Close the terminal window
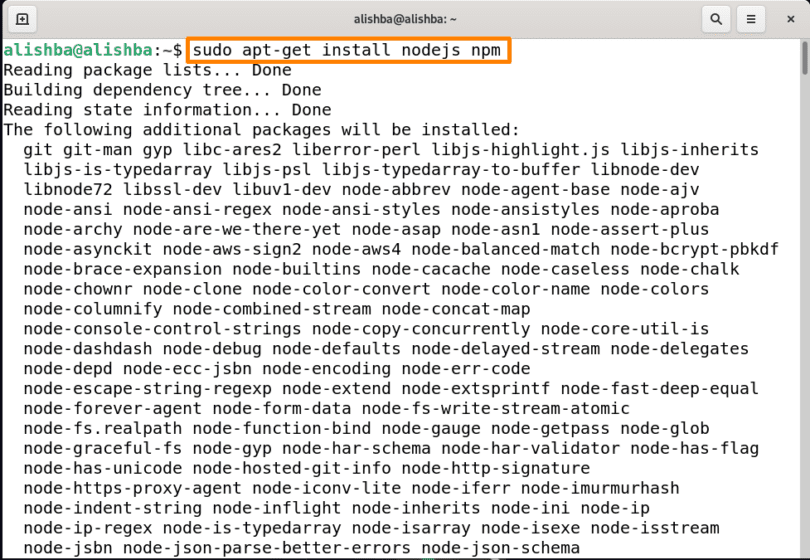Screen dimensions: 810x560 (x=790, y=19)
